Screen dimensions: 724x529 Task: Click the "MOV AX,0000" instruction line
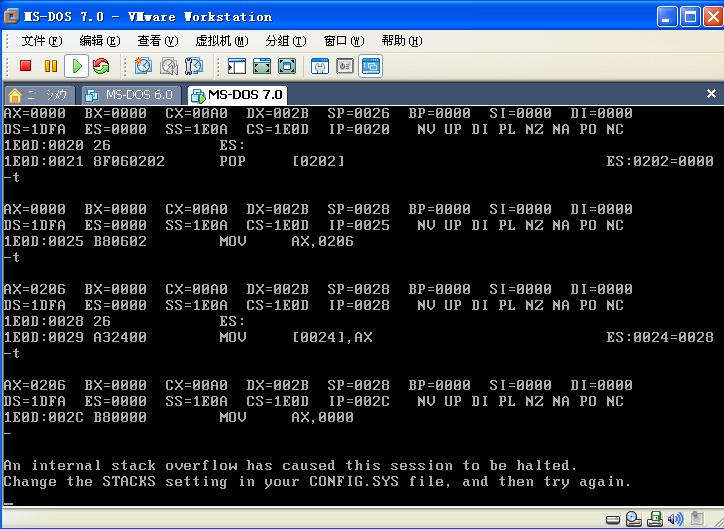point(287,417)
